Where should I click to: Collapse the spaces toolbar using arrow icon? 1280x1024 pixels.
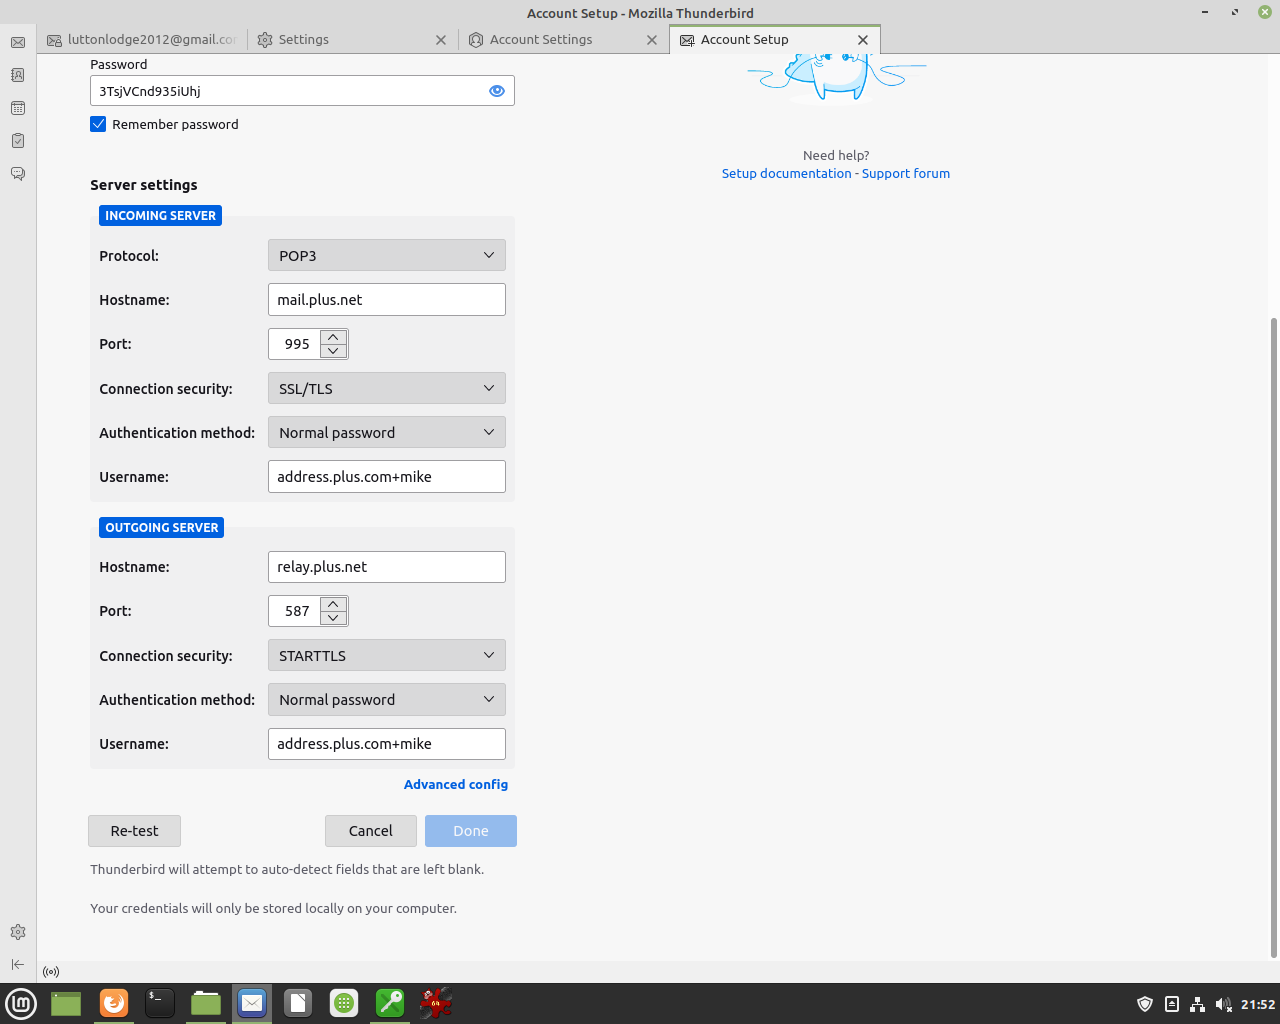click(x=18, y=964)
